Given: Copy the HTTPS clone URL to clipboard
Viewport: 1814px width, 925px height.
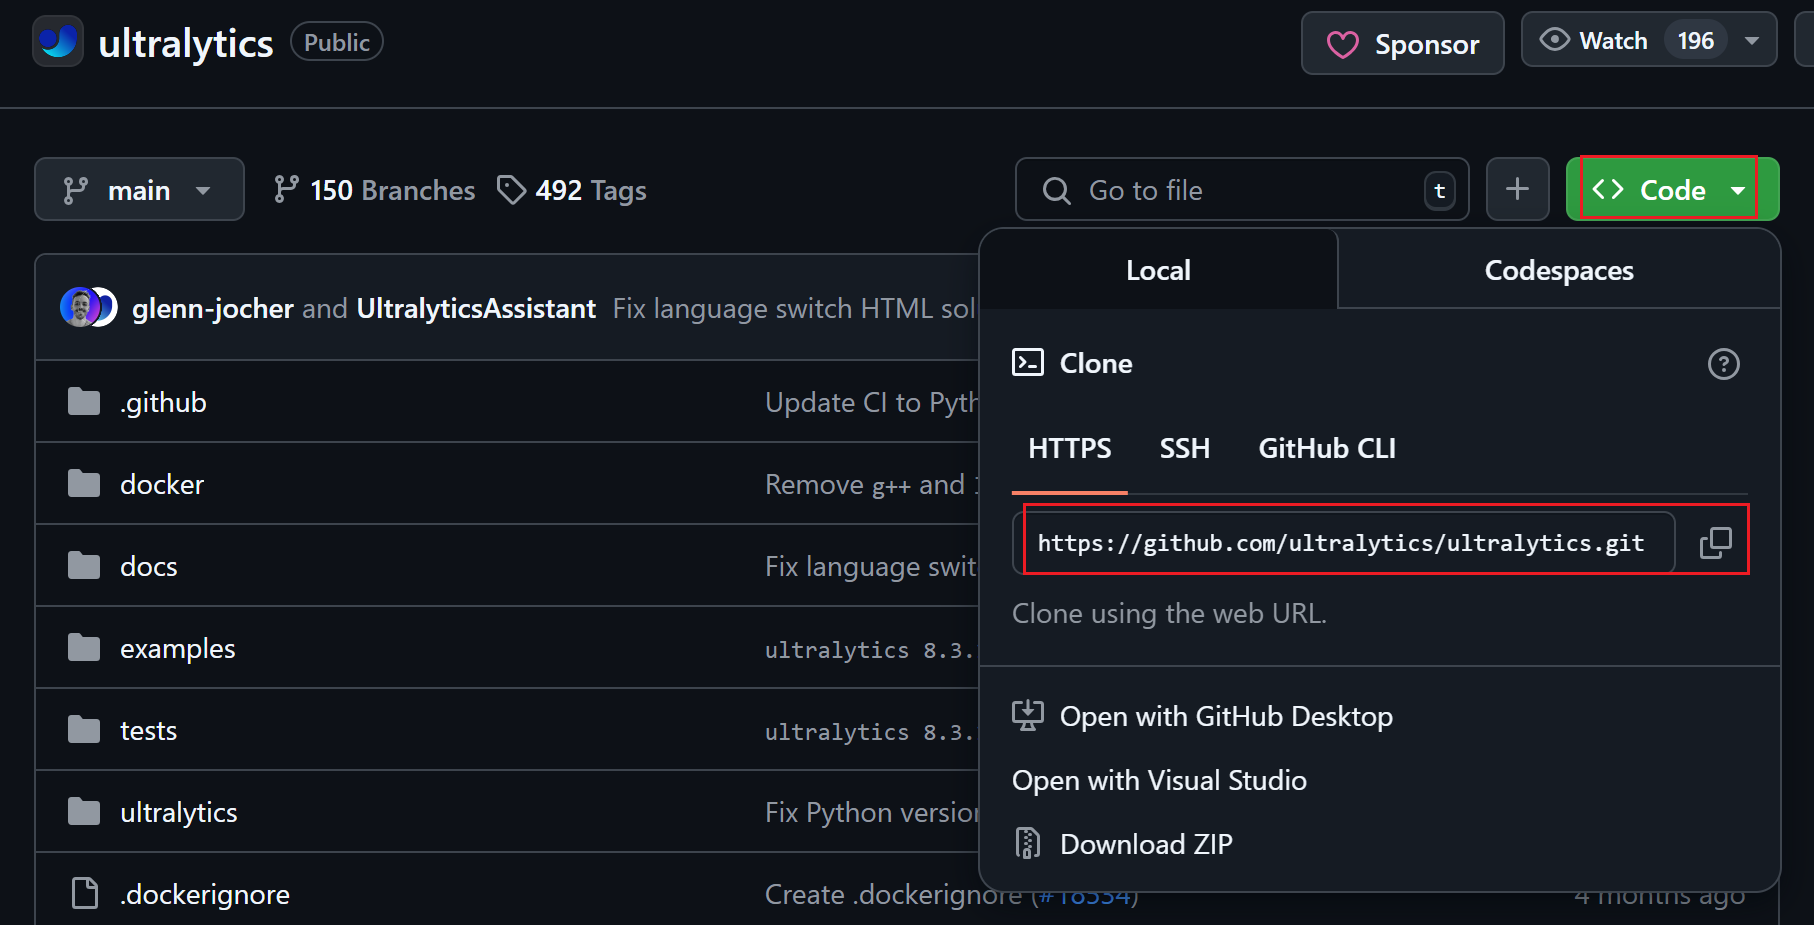Looking at the screenshot, I should click(1715, 543).
